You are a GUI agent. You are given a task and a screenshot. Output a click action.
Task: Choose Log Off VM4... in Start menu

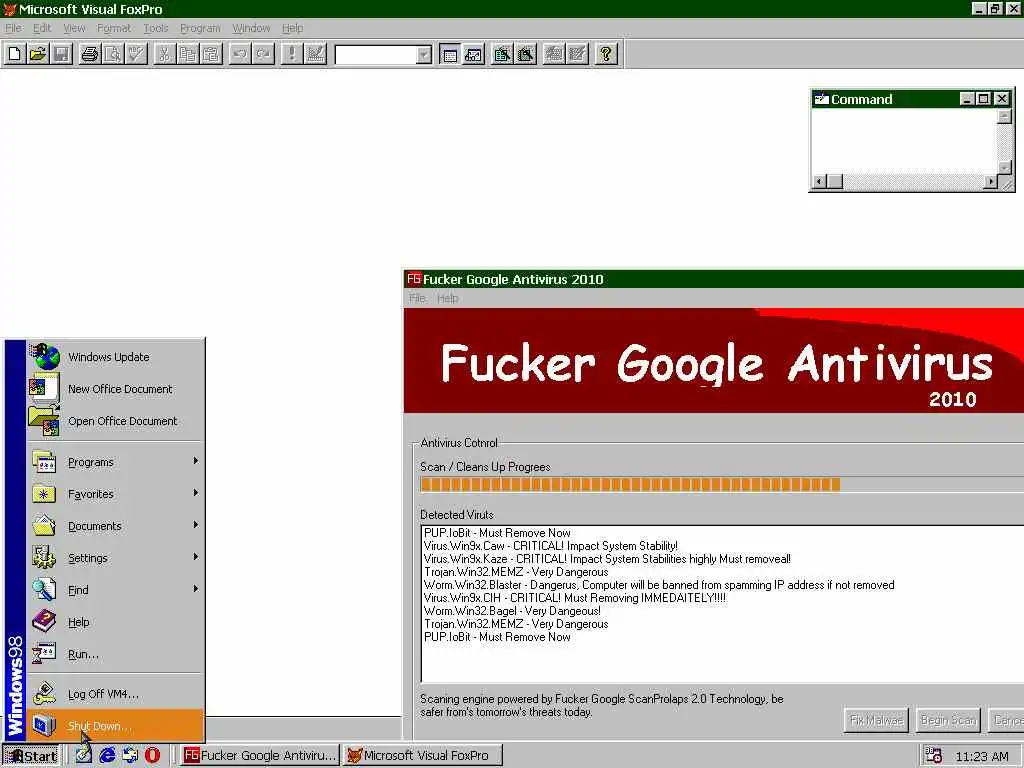pos(115,694)
